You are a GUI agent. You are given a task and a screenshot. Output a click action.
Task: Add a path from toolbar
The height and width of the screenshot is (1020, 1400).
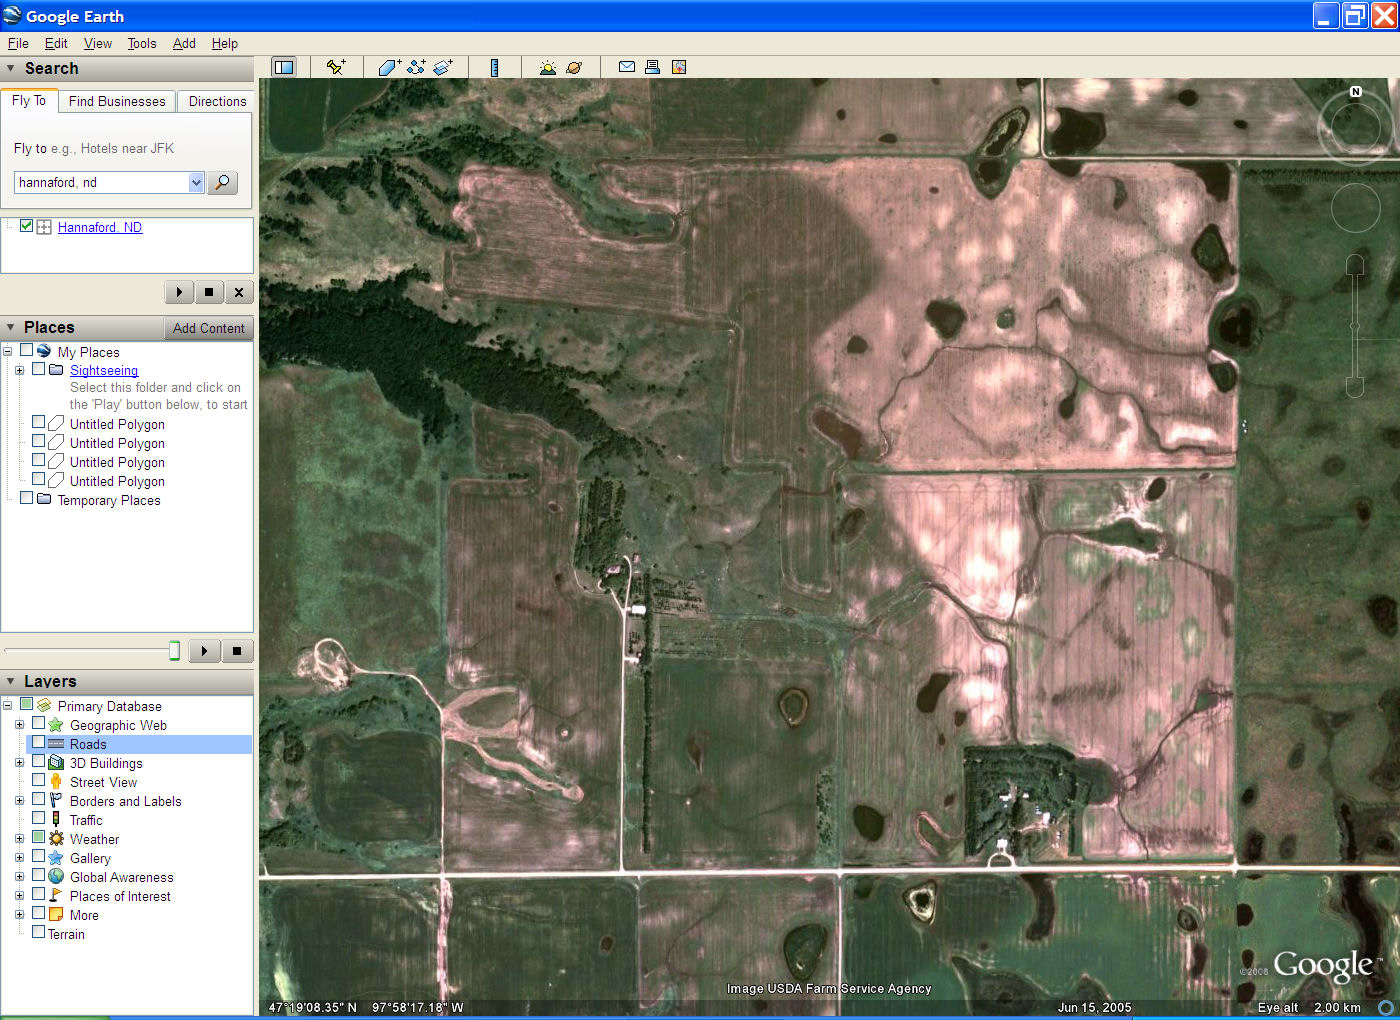click(x=416, y=67)
